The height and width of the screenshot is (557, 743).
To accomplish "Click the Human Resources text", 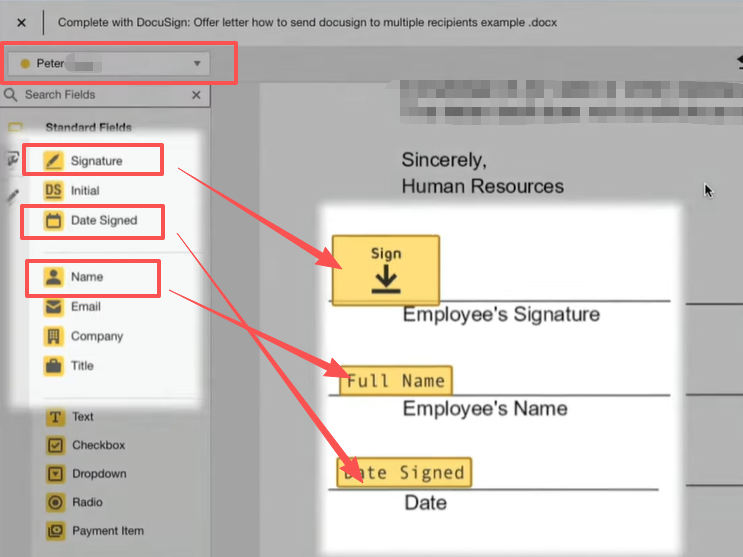I will 483,186.
